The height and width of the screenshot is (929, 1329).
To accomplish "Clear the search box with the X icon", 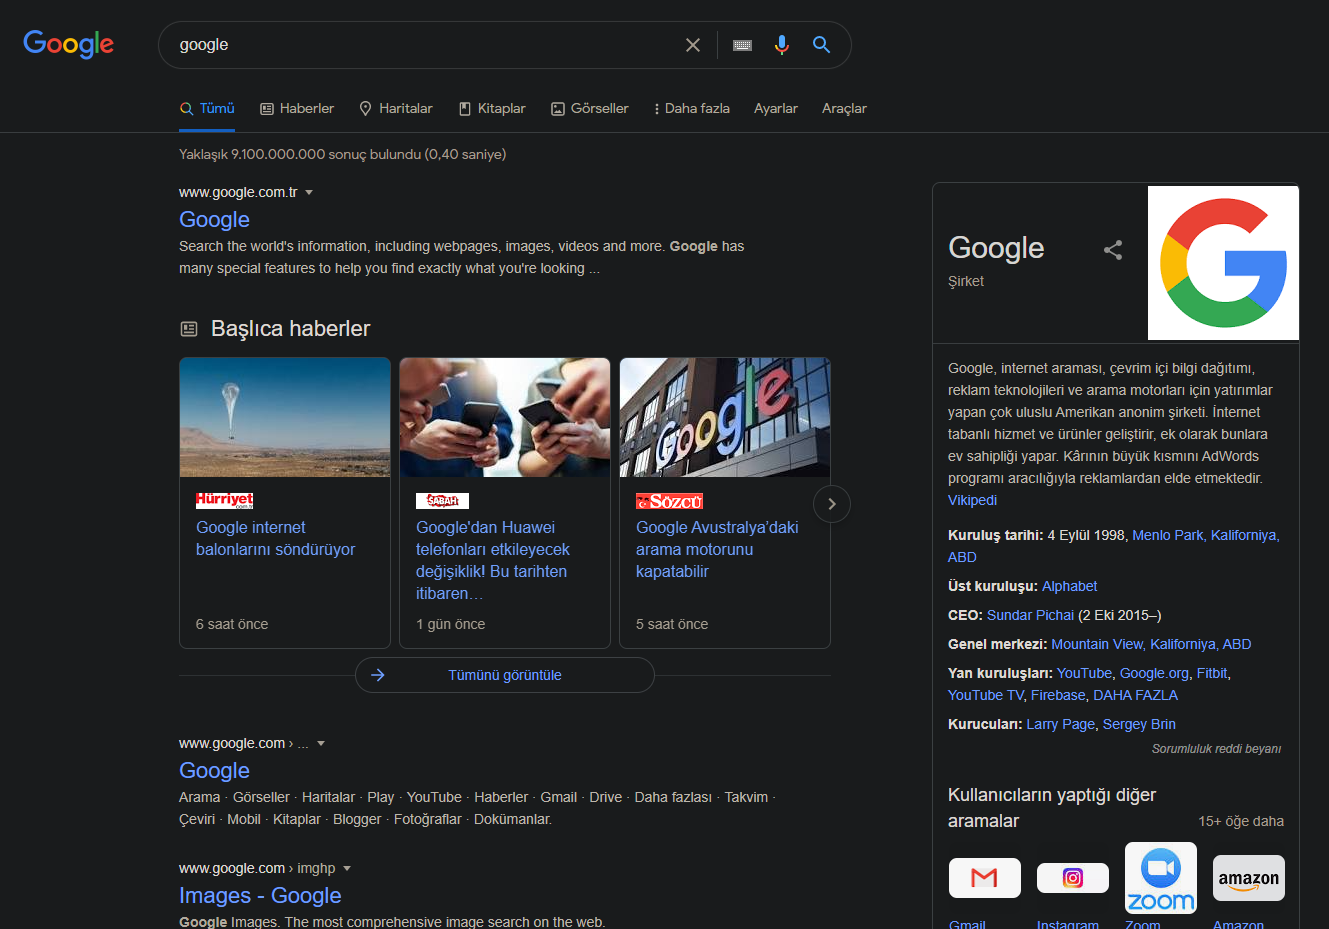I will tap(693, 45).
